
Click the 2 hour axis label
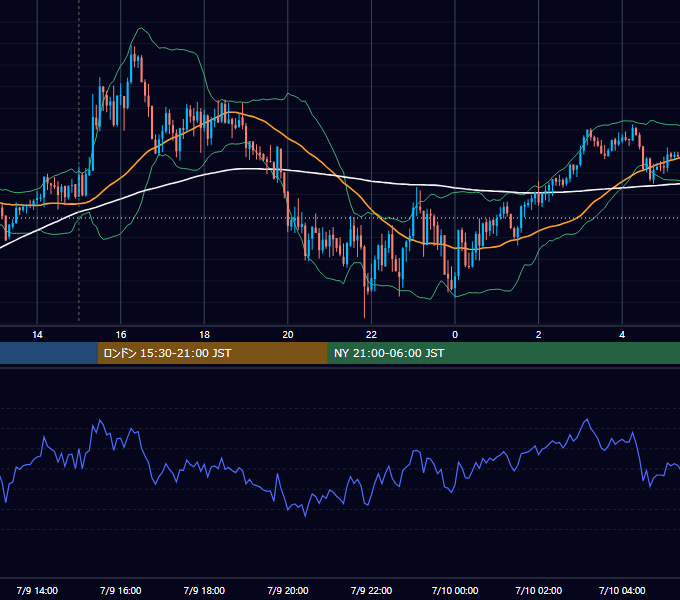point(539,335)
